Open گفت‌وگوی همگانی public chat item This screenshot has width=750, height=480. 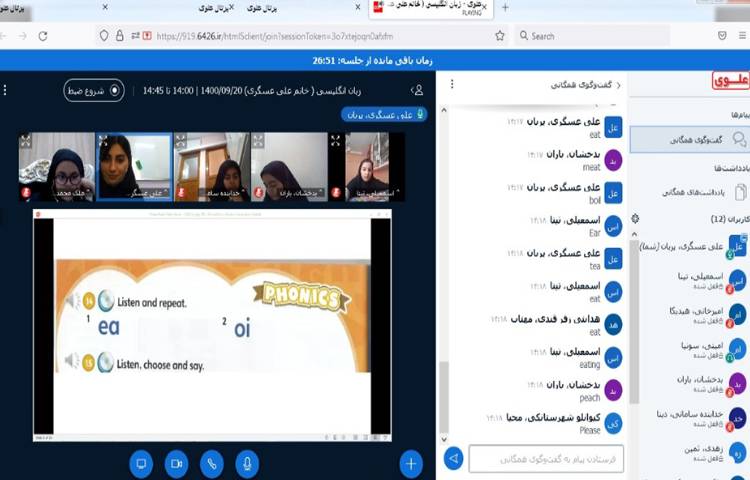(x=690, y=140)
